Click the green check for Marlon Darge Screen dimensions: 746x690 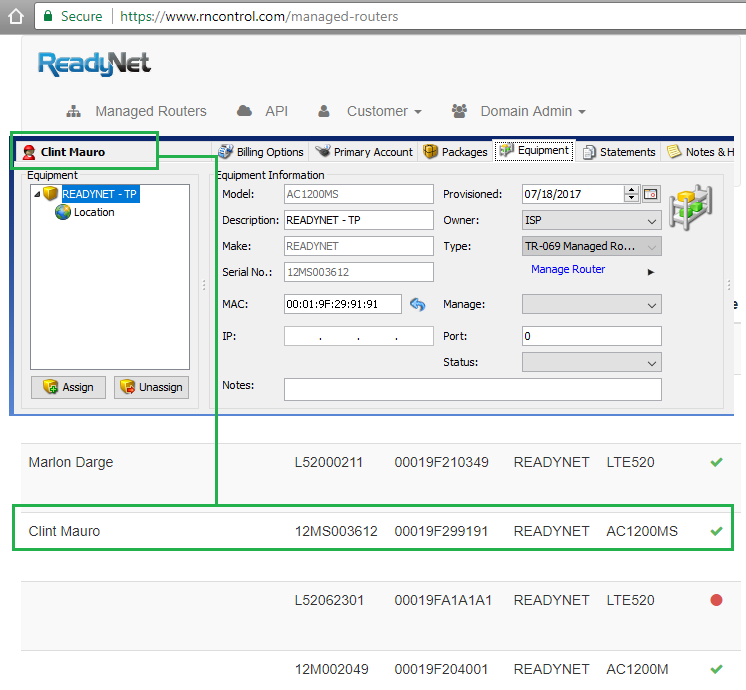point(716,462)
